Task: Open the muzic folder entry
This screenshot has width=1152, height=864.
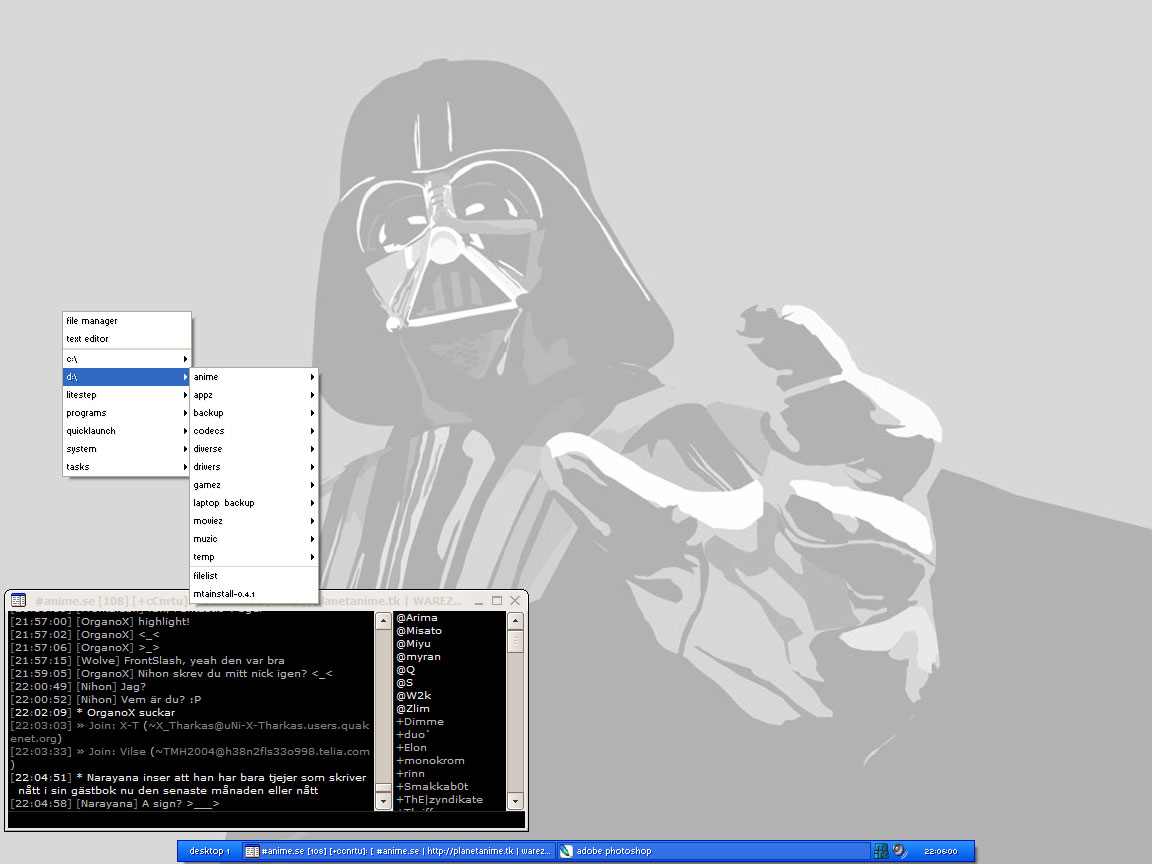Action: [x=253, y=539]
